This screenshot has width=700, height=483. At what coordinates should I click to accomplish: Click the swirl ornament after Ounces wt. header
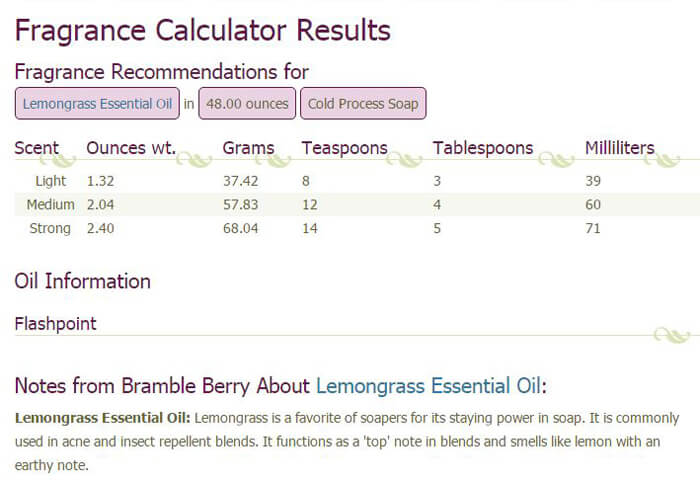[x=198, y=159]
